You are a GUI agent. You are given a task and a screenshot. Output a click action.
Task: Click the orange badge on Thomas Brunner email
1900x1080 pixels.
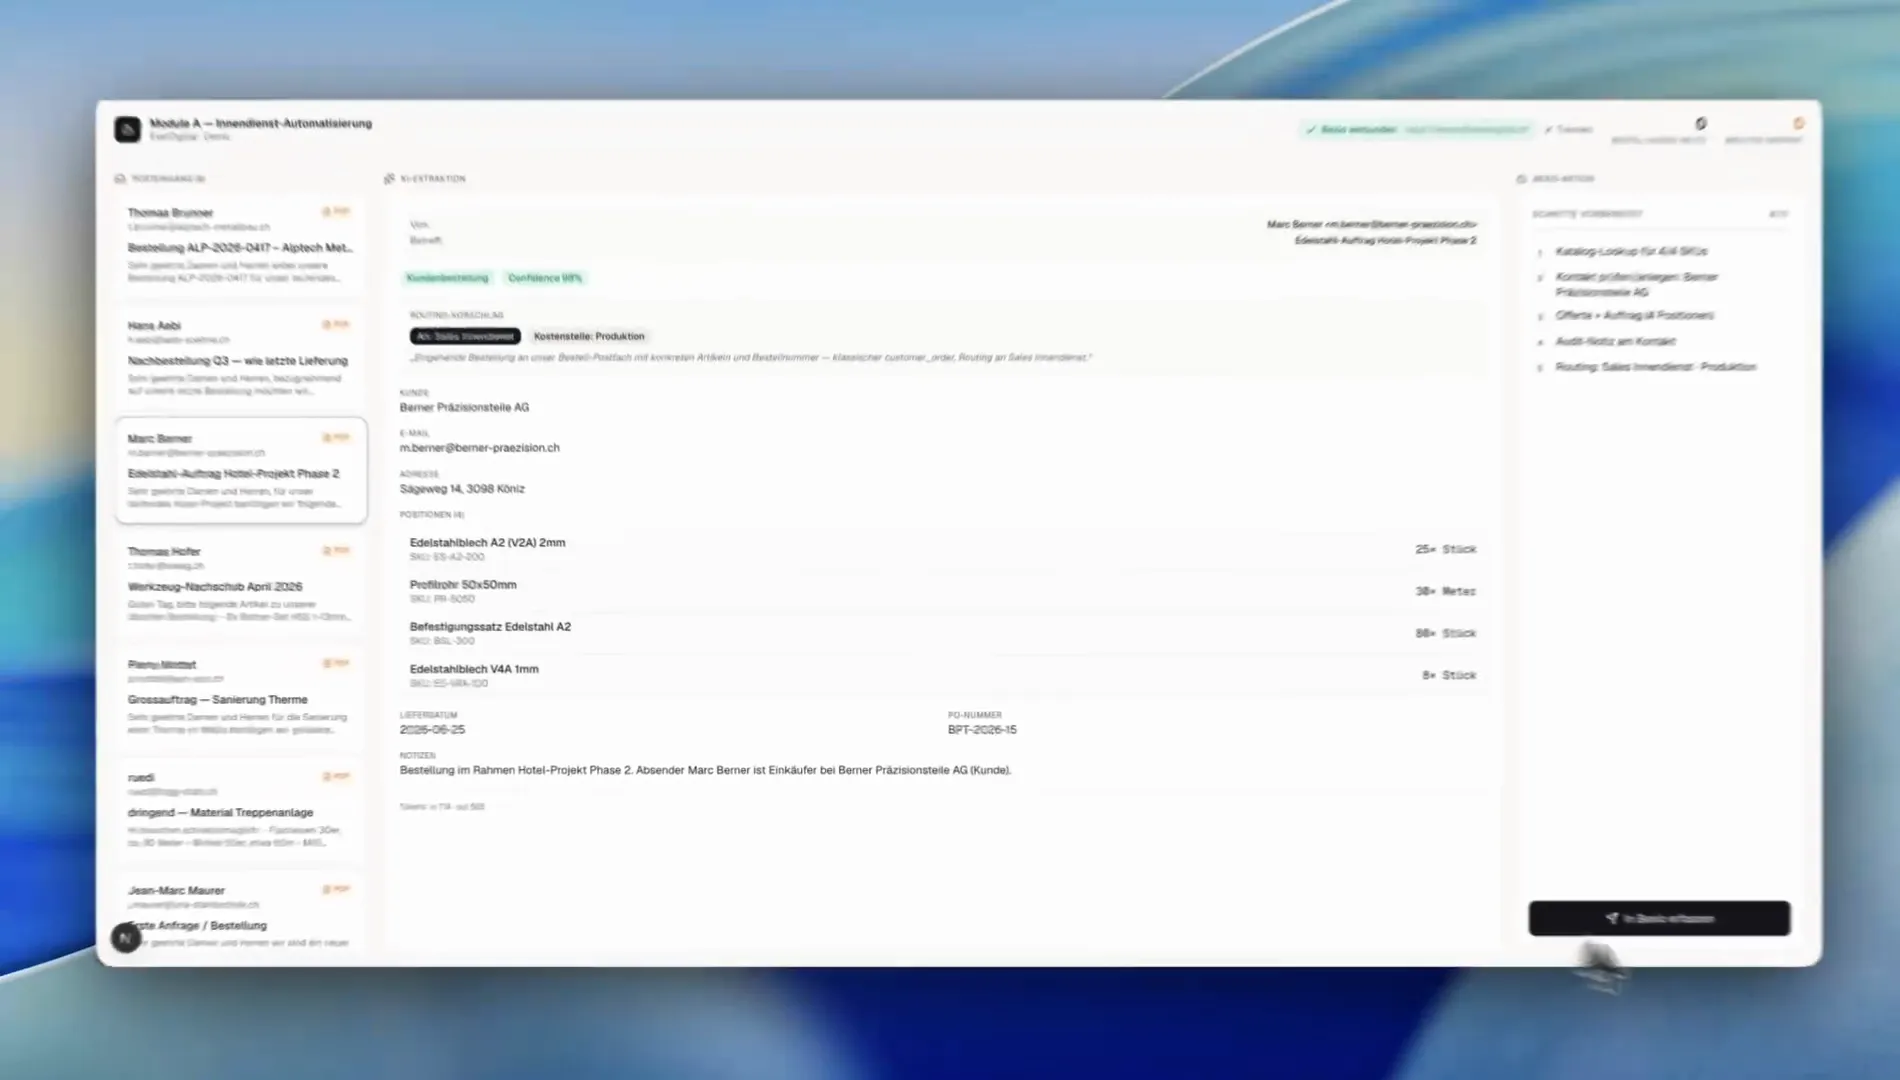[336, 212]
